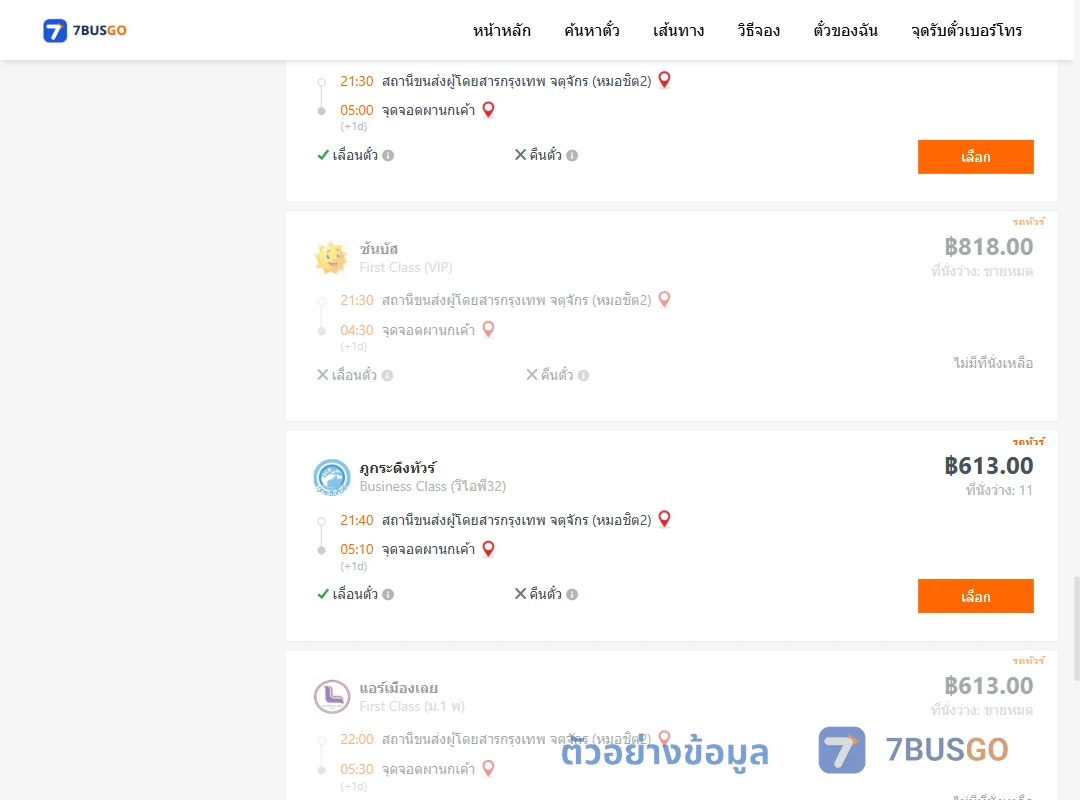Click map pin next to 04:30 จุดจอดผานกเค้า

[x=488, y=329]
